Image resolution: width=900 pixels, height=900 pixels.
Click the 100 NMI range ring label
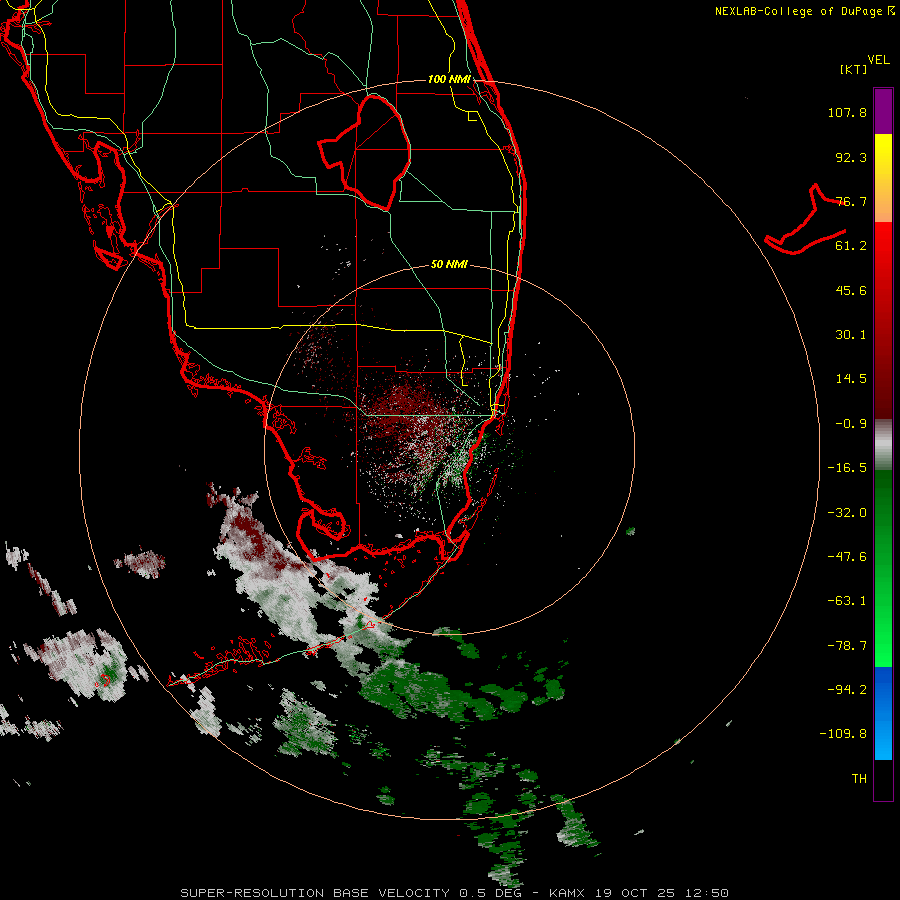449,79
